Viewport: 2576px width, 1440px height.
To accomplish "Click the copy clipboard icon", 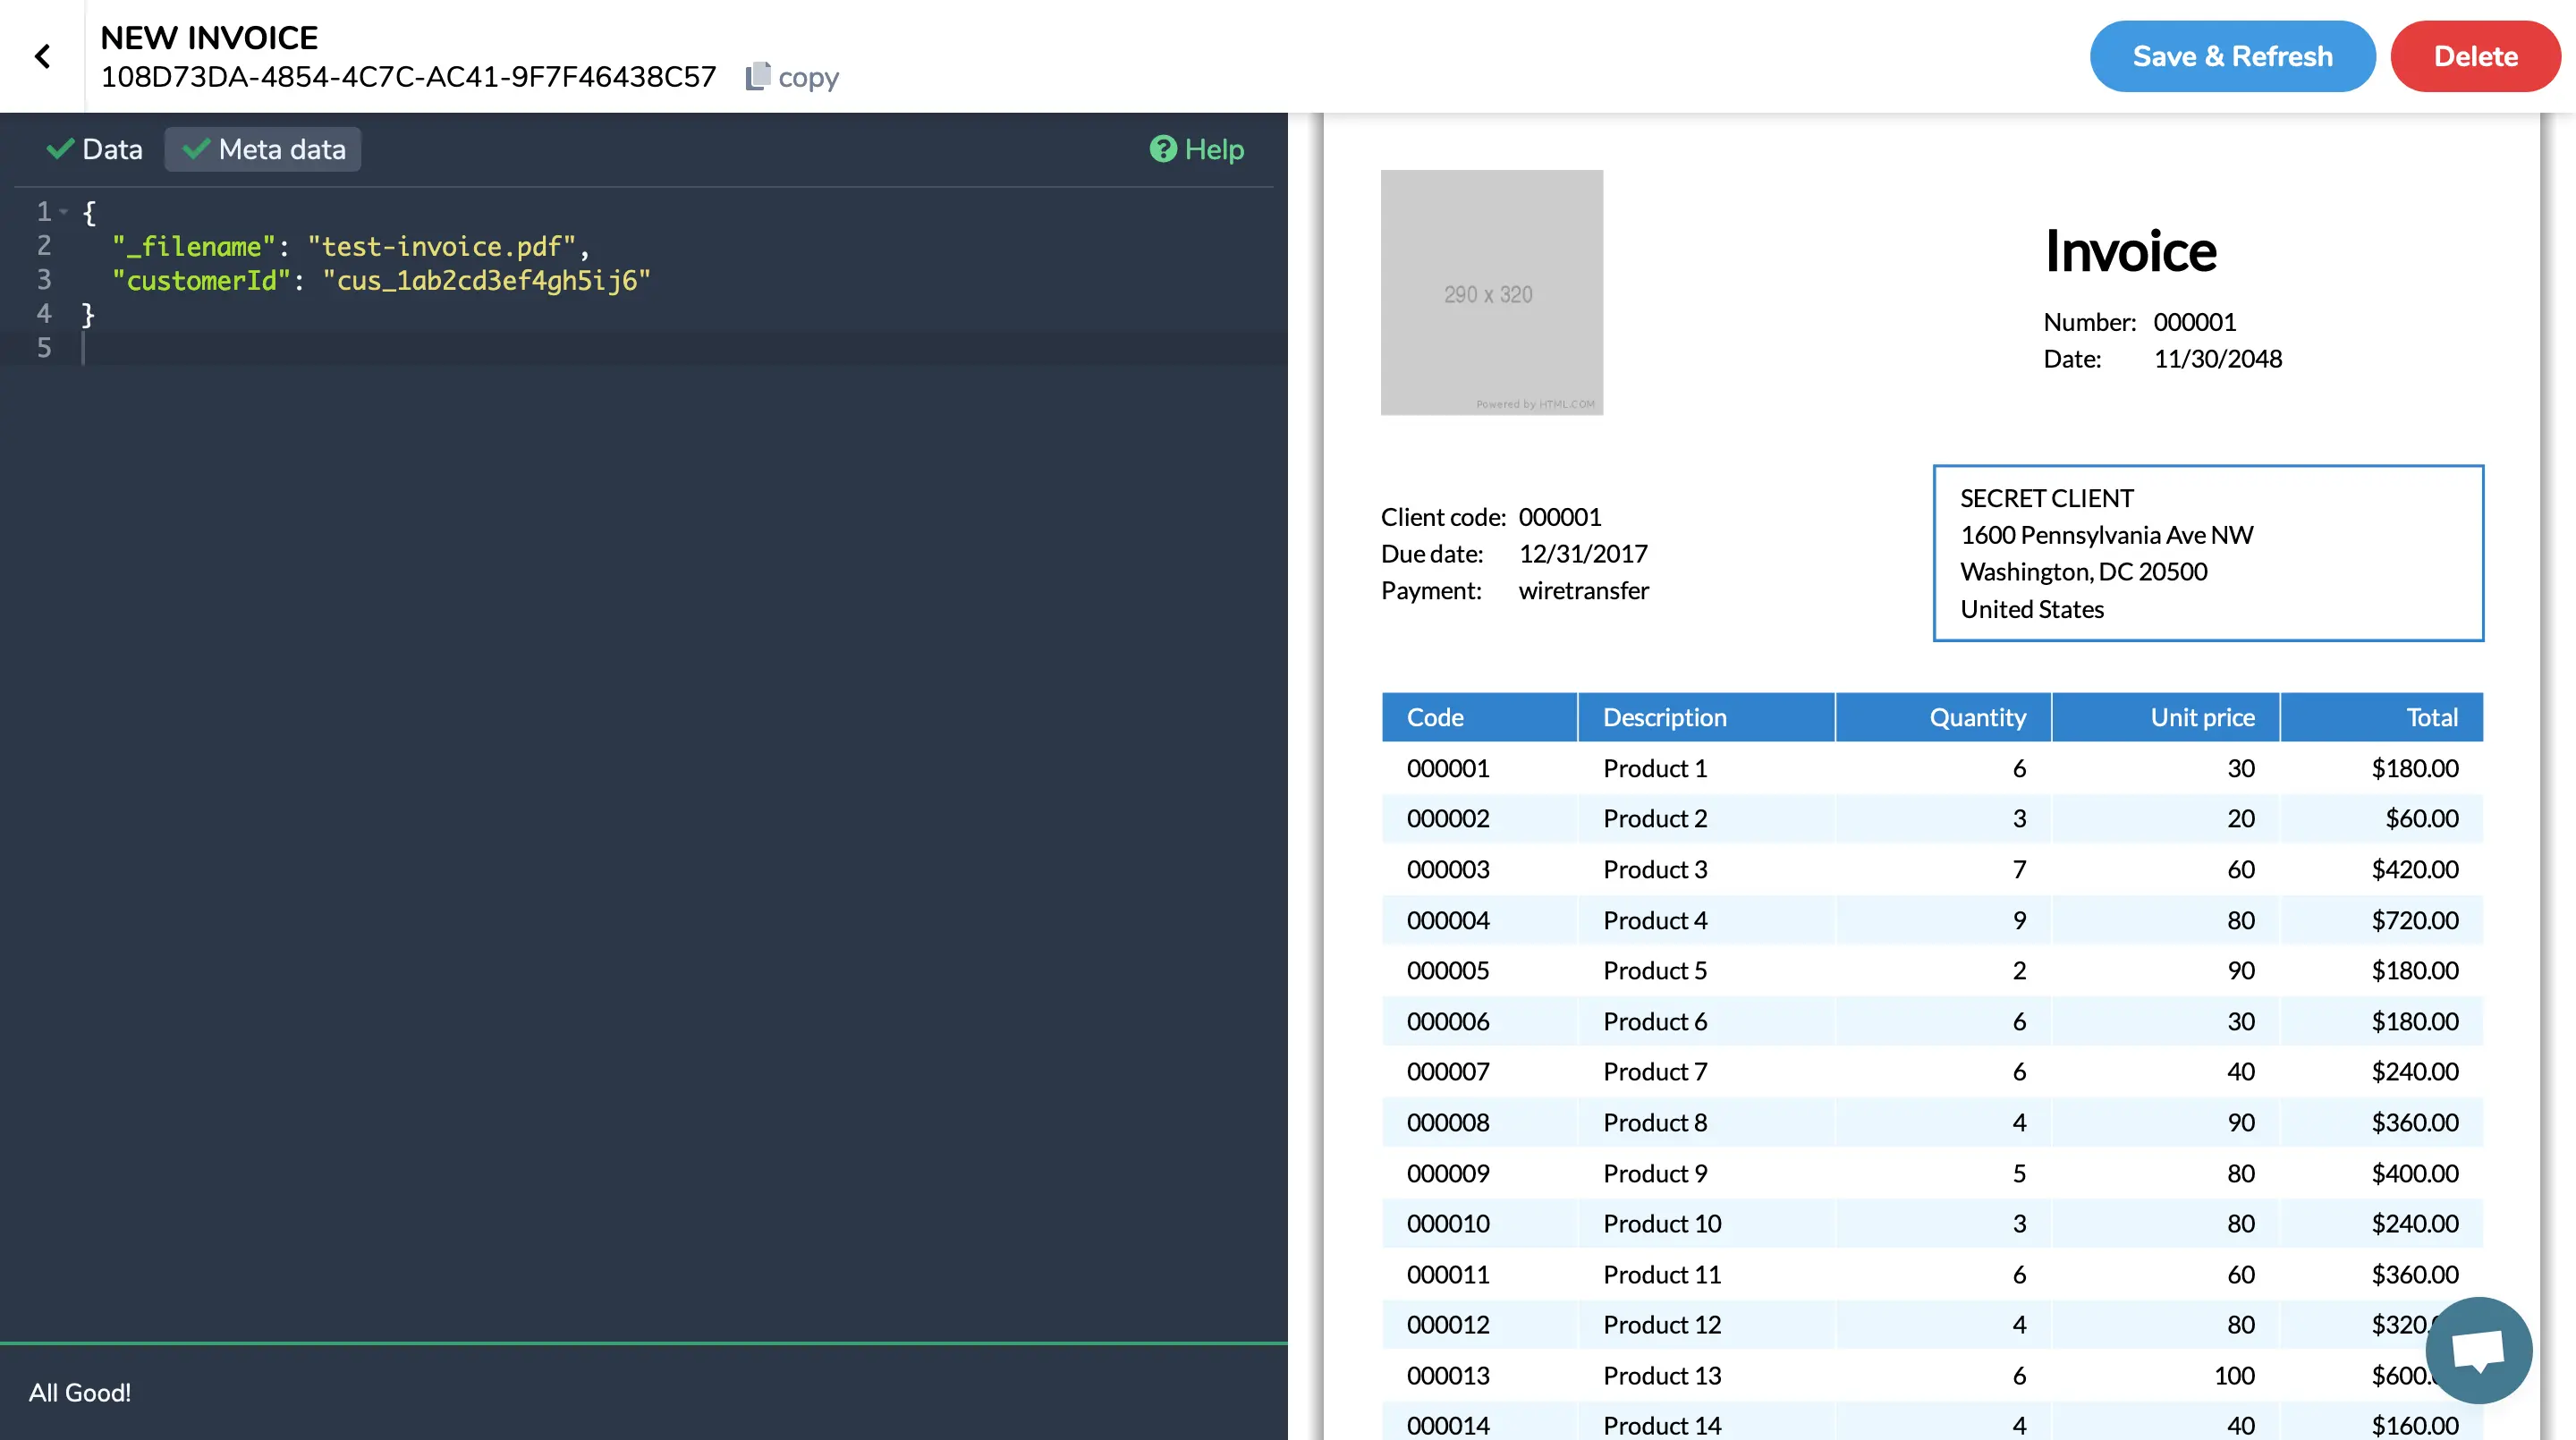I will [x=758, y=76].
